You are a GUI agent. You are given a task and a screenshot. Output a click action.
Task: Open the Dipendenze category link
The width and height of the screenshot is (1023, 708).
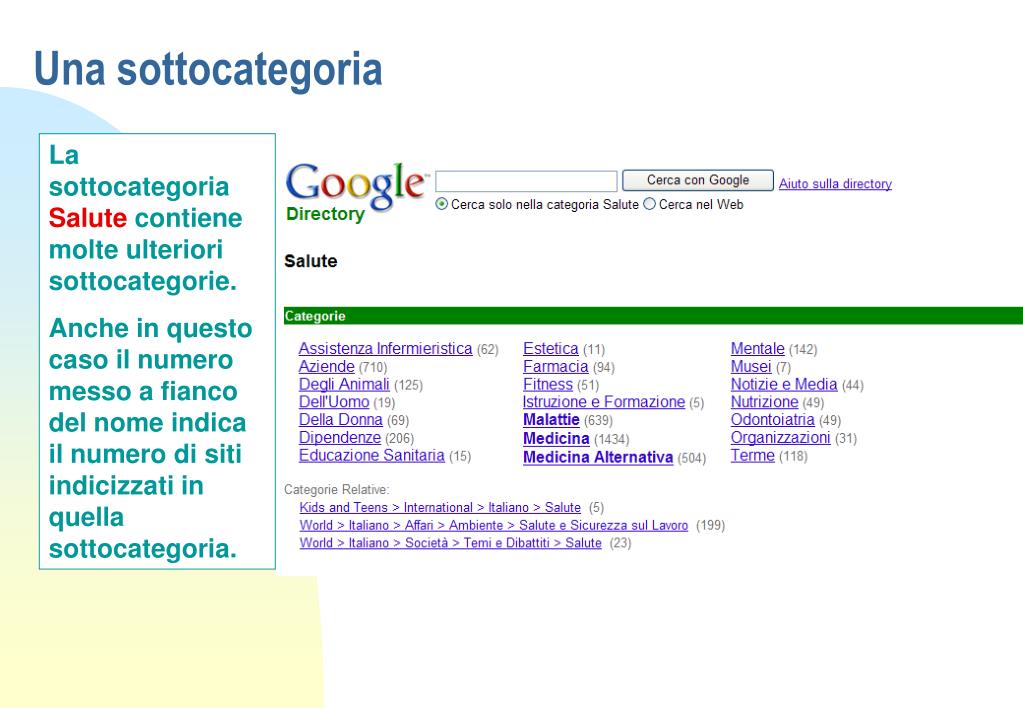tap(340, 437)
